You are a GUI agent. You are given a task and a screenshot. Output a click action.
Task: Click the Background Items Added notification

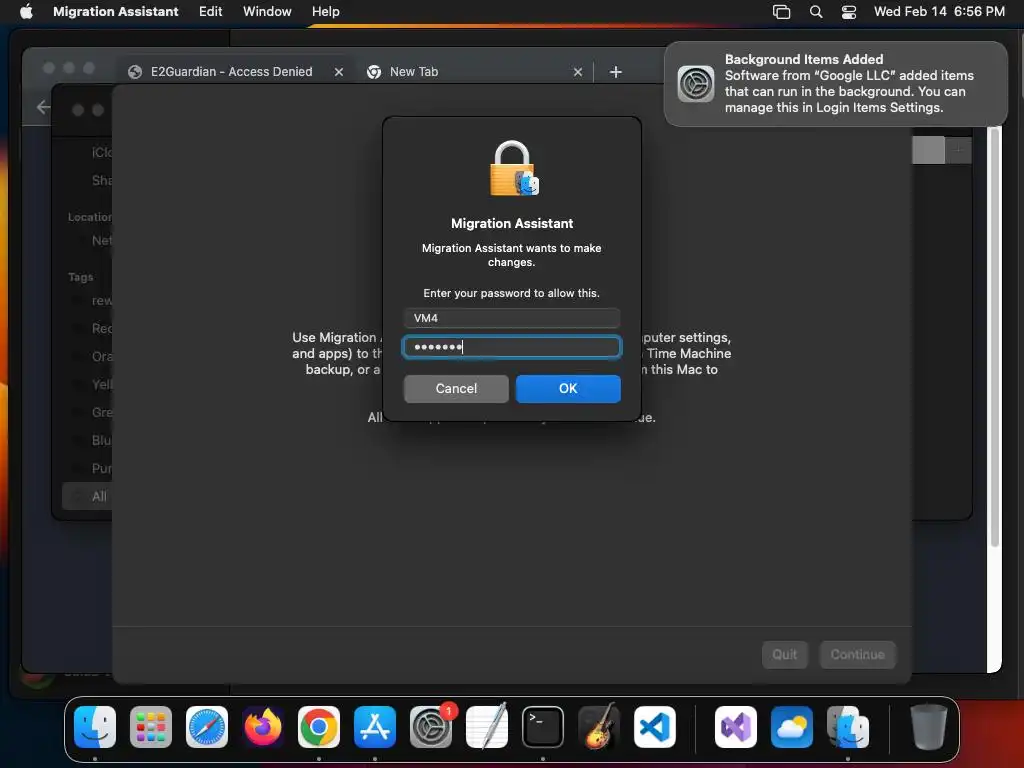[836, 84]
